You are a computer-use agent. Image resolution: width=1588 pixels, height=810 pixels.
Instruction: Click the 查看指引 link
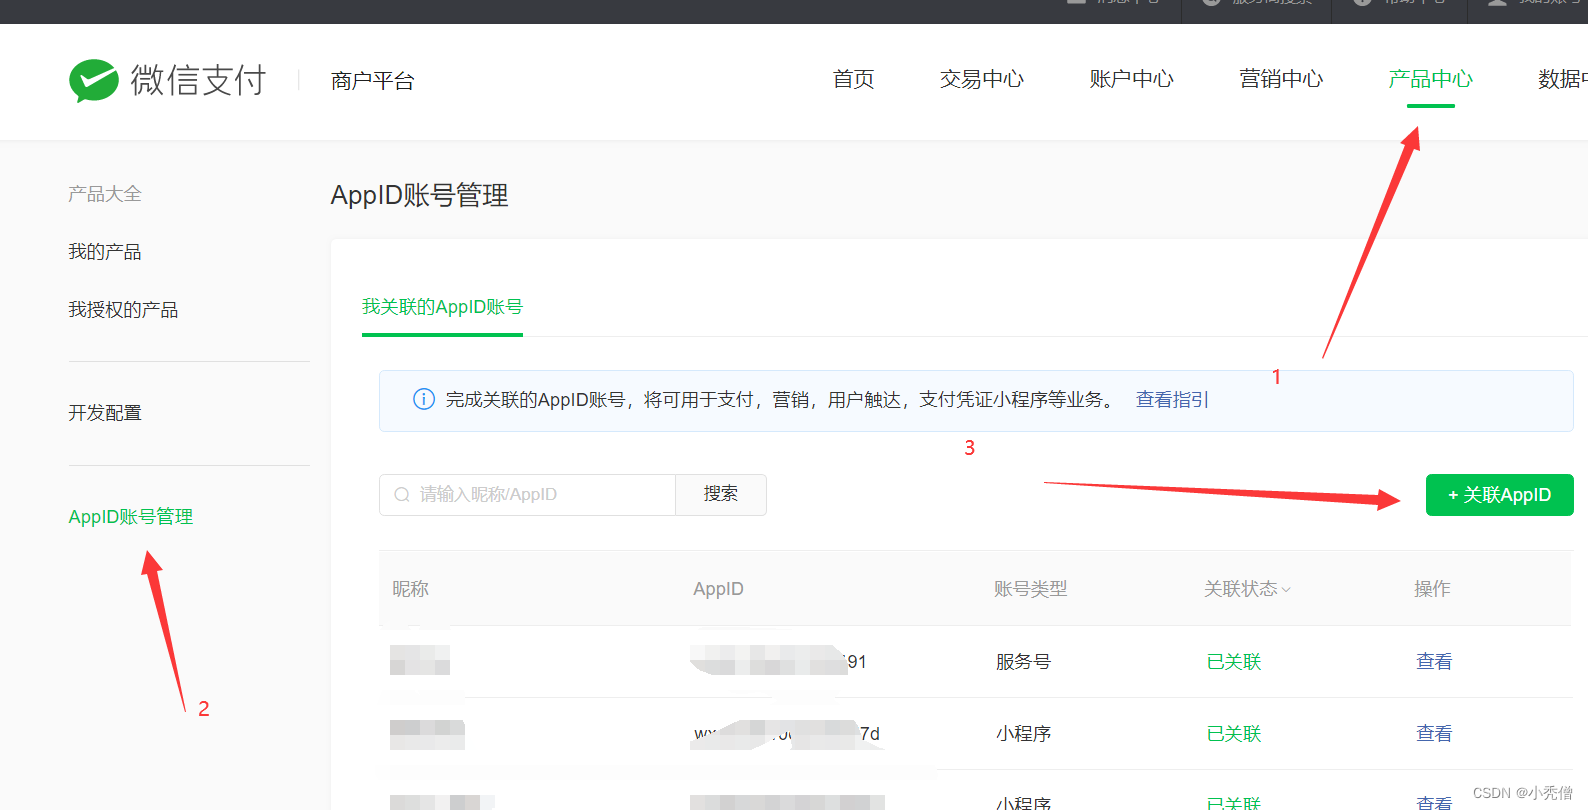pos(1172,400)
